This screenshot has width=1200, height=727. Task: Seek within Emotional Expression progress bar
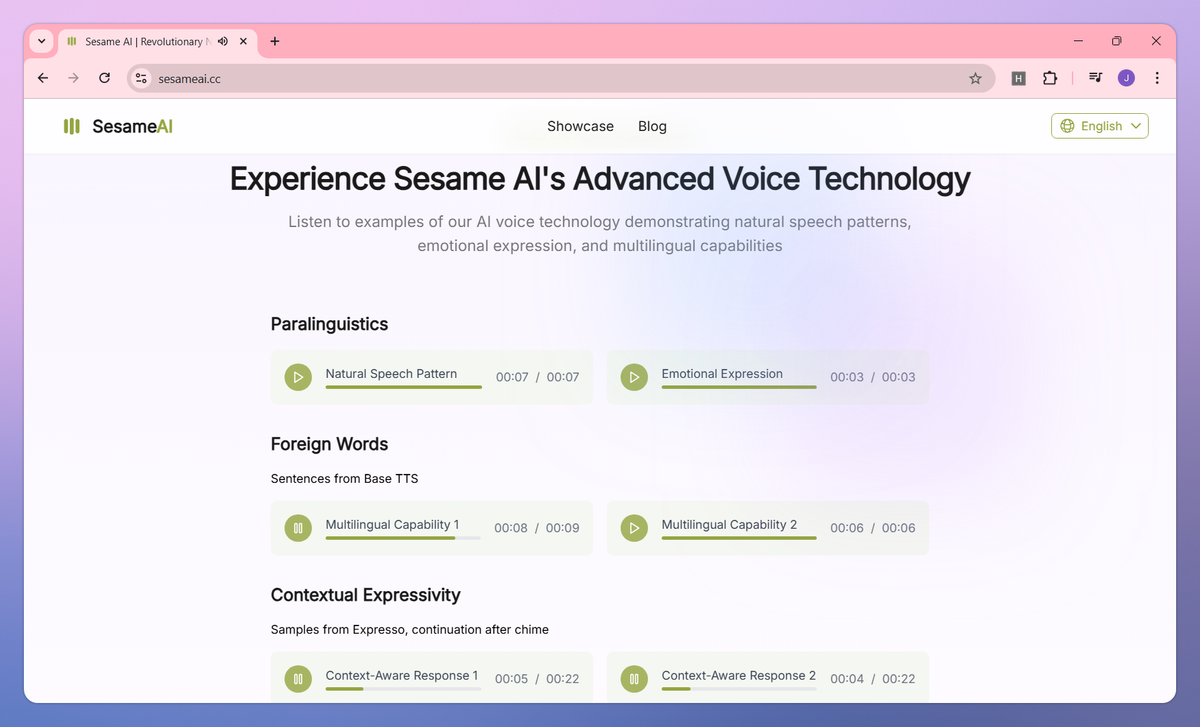(739, 387)
